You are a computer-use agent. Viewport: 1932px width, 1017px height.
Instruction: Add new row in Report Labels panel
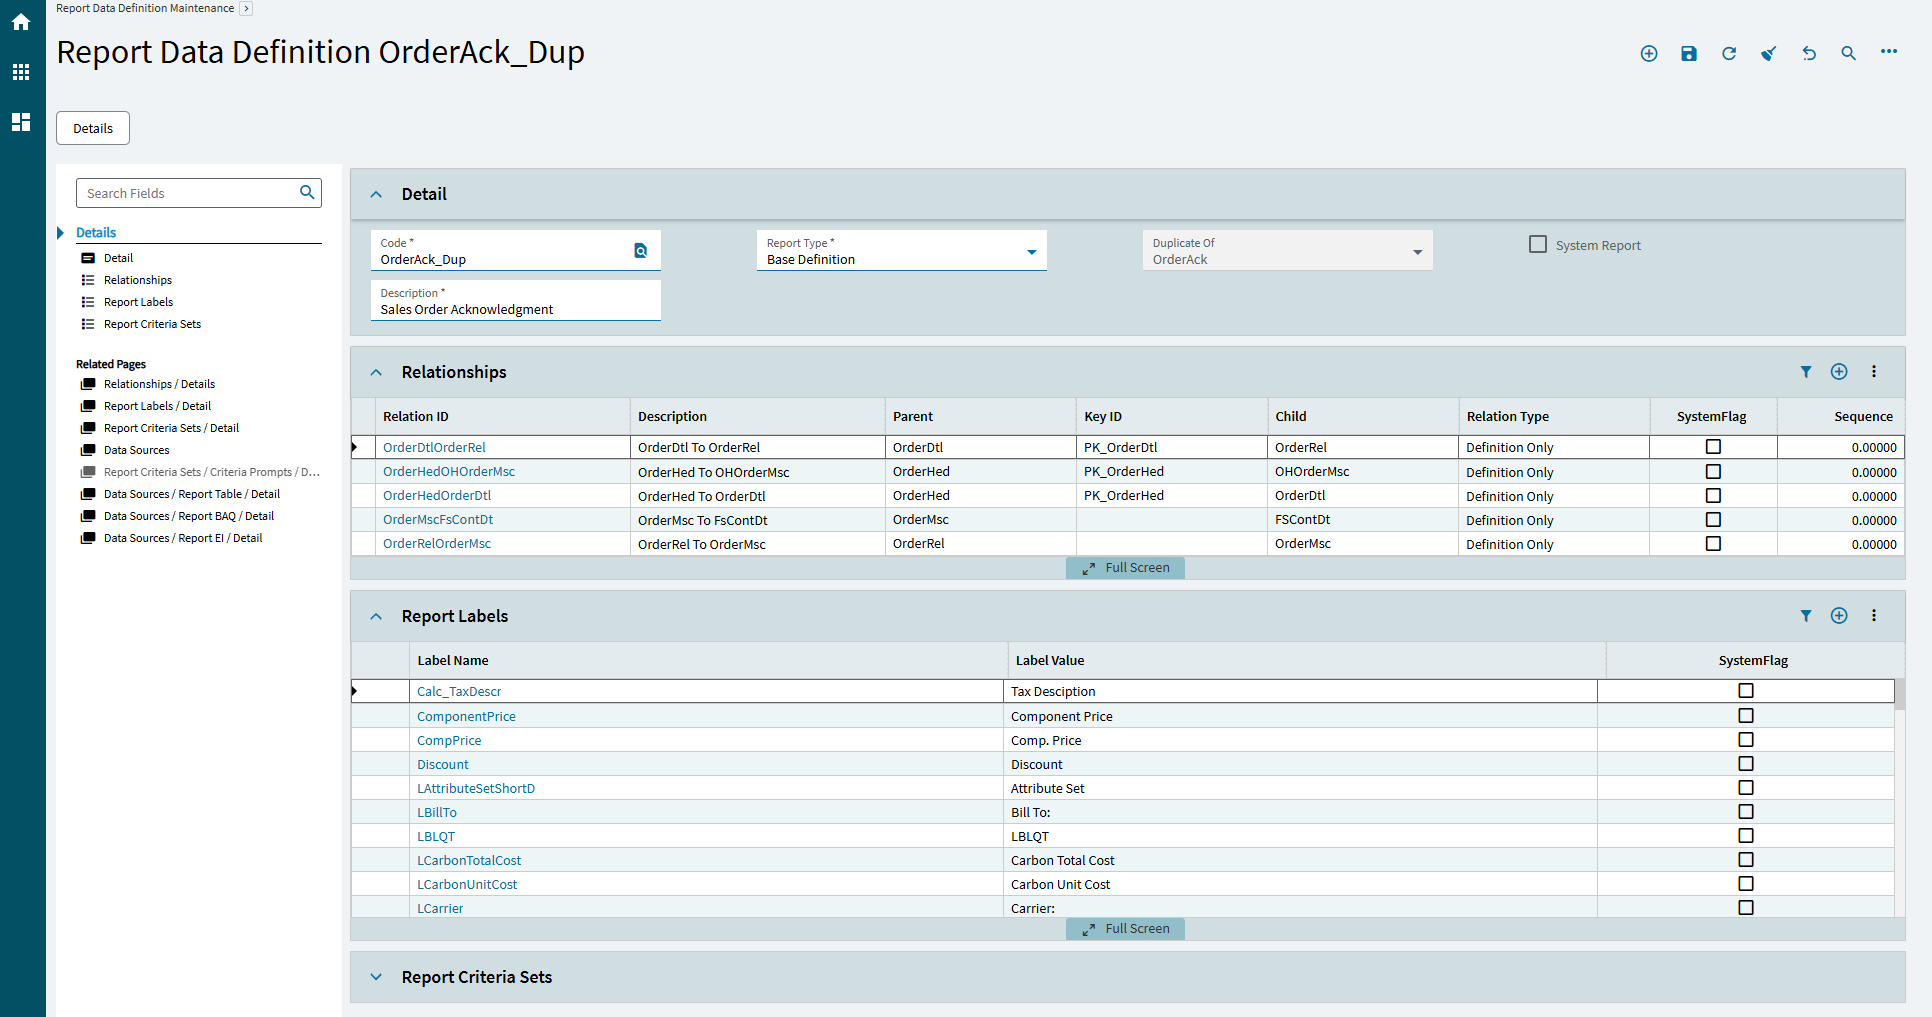coord(1839,616)
